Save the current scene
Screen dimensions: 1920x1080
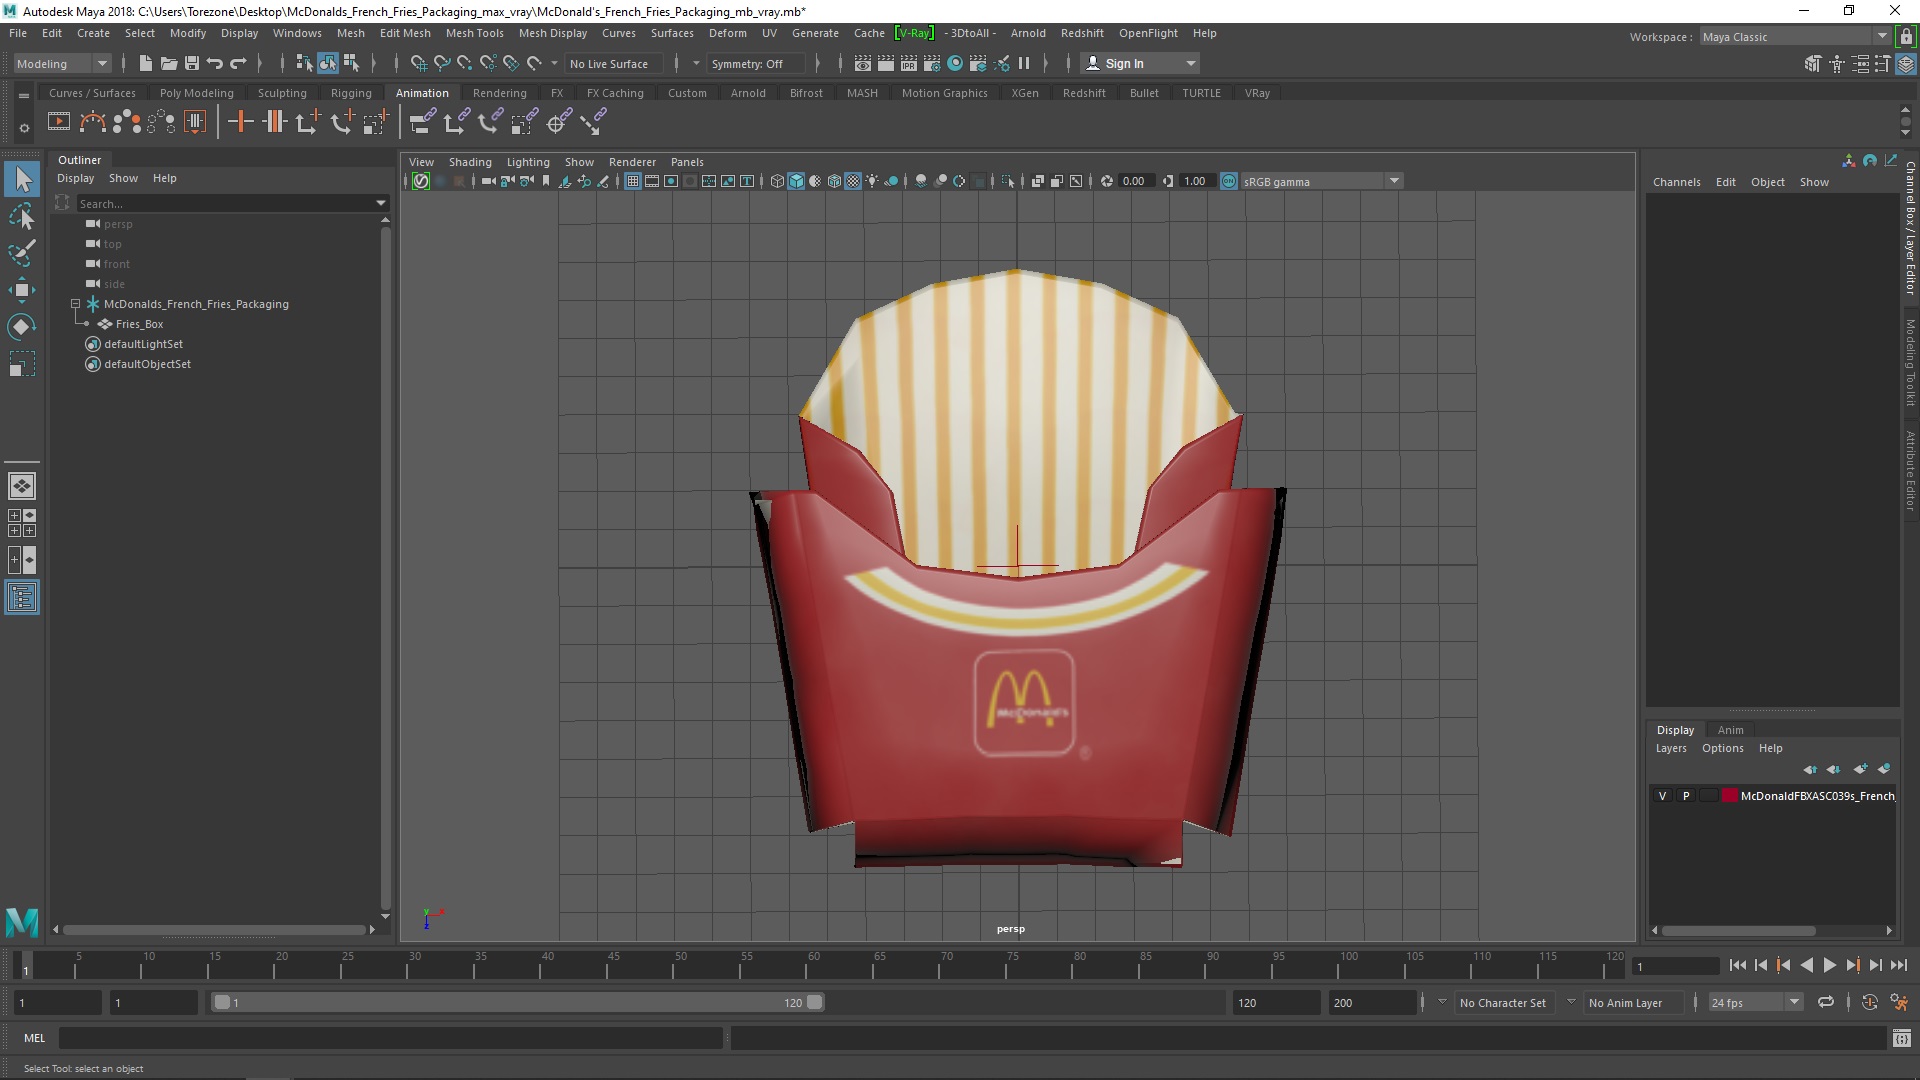coord(192,63)
